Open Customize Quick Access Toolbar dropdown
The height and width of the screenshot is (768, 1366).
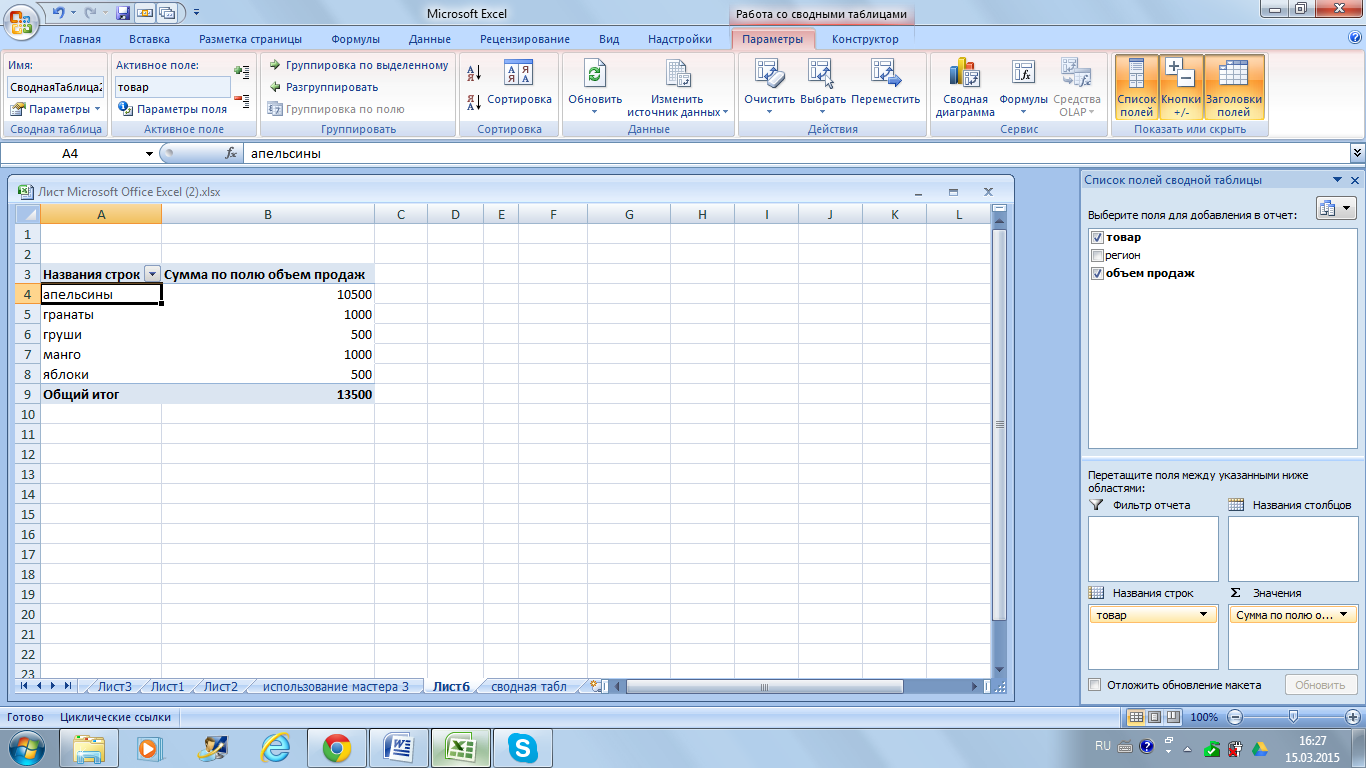195,13
